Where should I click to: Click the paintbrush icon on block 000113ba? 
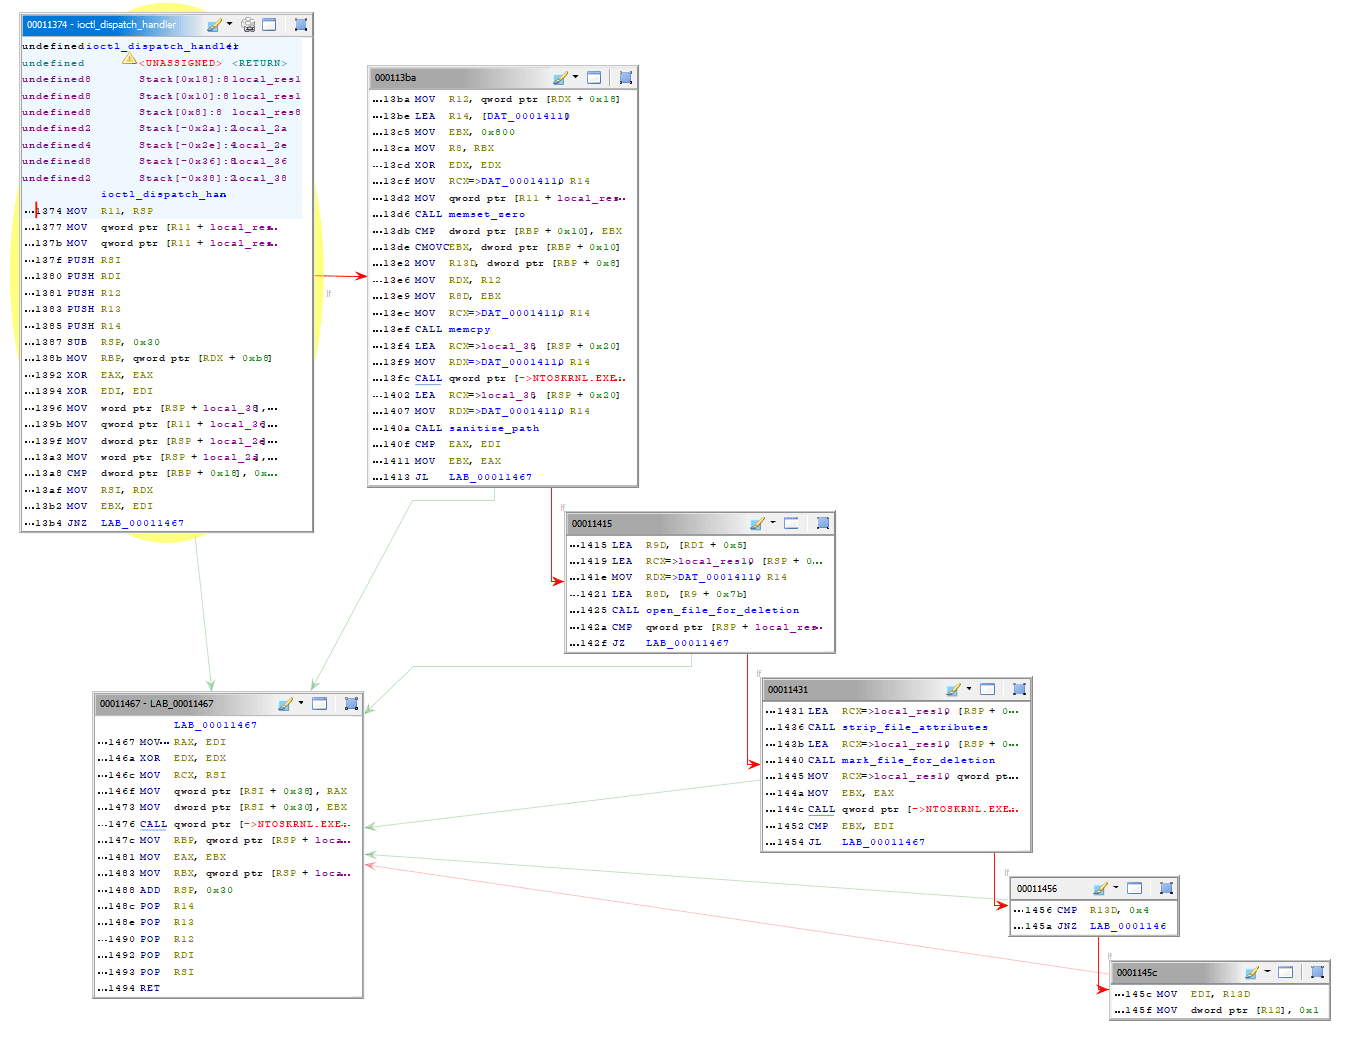coord(560,77)
